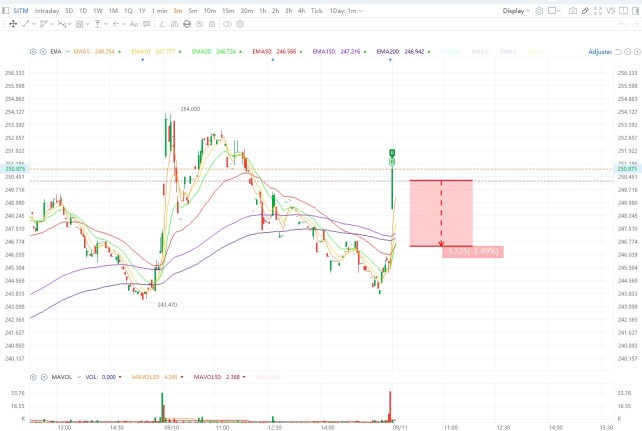Click the VS compare icon
This screenshot has height=431, width=642.
611,11
